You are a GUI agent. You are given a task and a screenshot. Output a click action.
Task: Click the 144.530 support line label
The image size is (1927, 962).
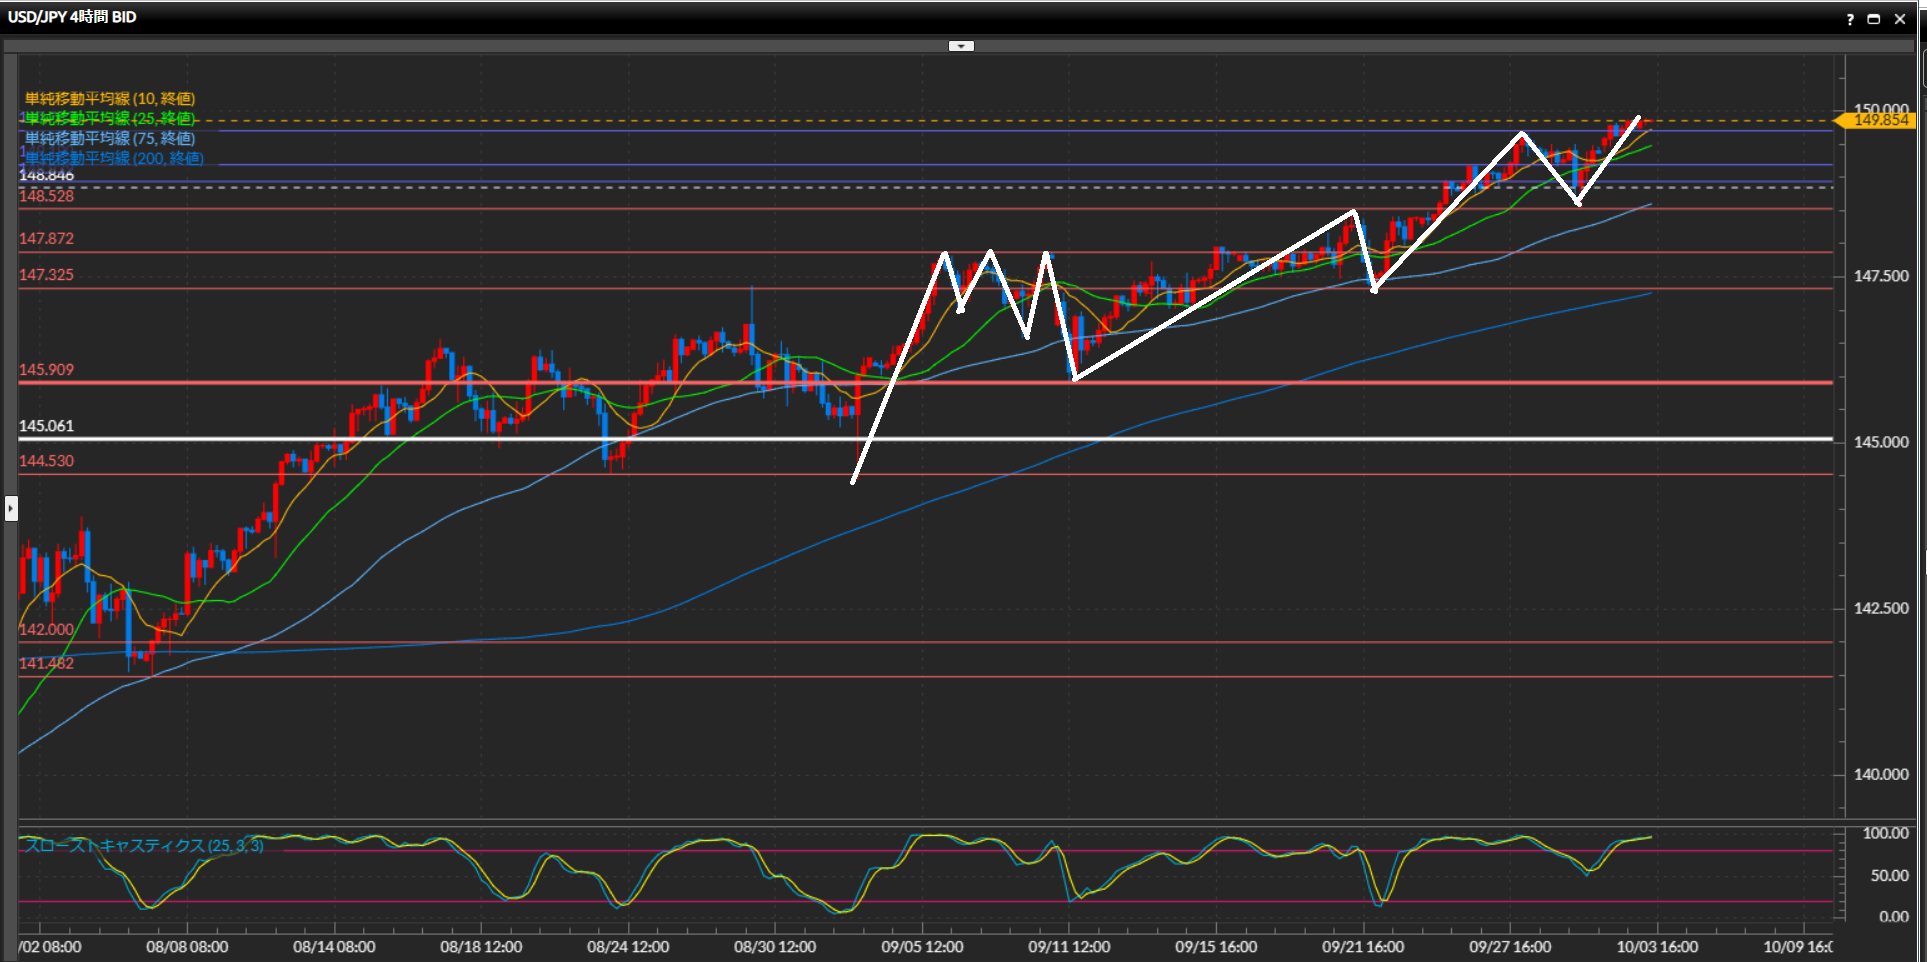point(47,461)
